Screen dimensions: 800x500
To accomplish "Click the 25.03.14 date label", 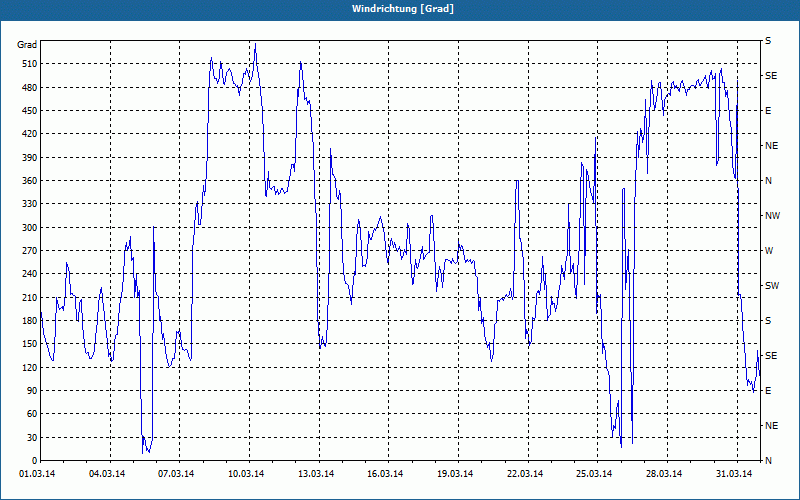I will pos(594,474).
